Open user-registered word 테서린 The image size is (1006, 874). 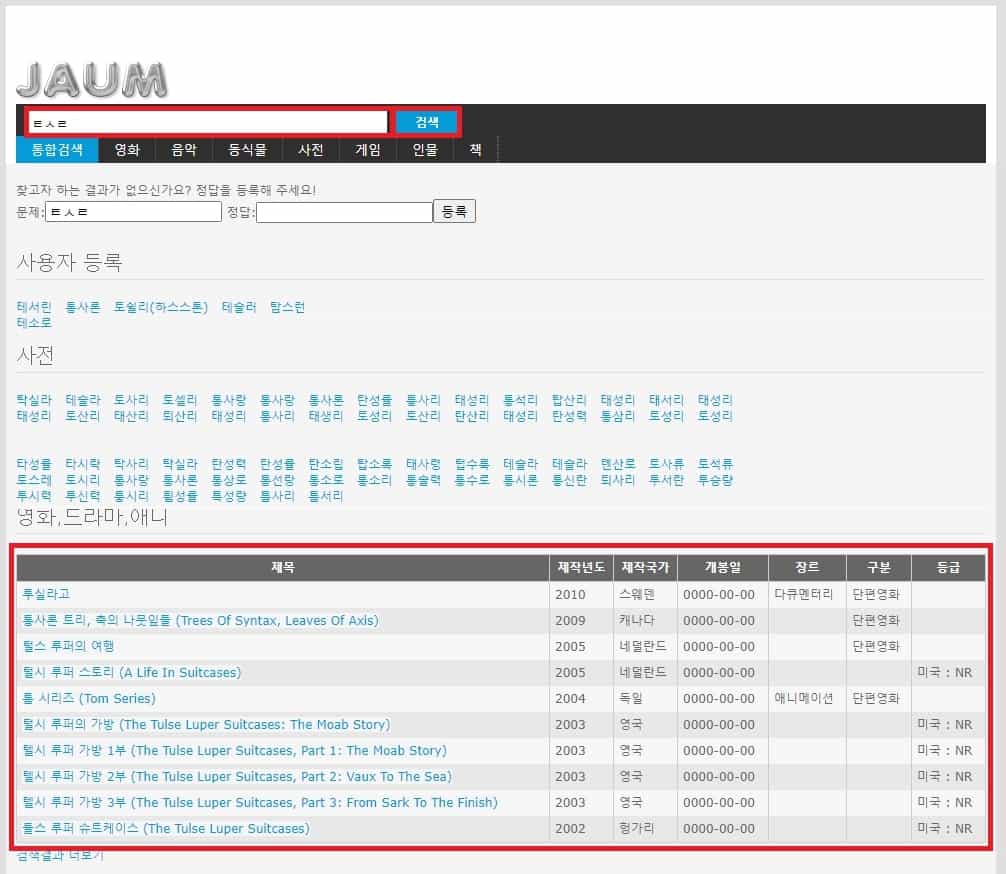click(x=34, y=307)
